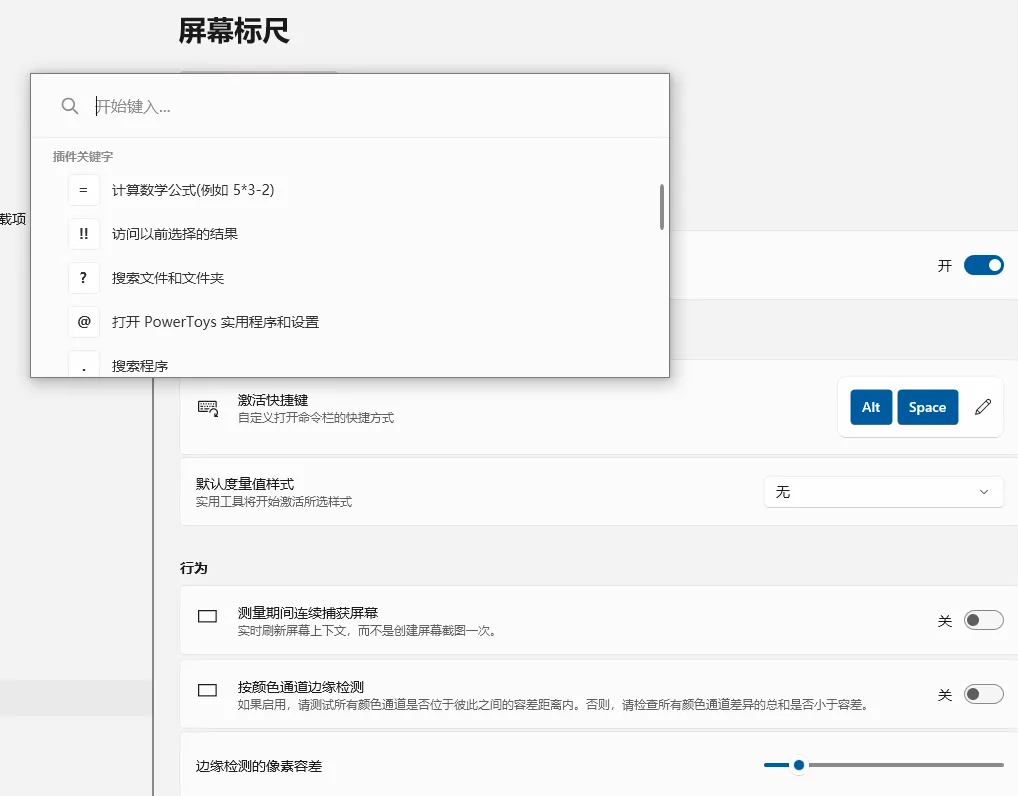Click the chevron arrow in the 无 combo box
This screenshot has width=1018, height=796.
pyautogui.click(x=984, y=492)
